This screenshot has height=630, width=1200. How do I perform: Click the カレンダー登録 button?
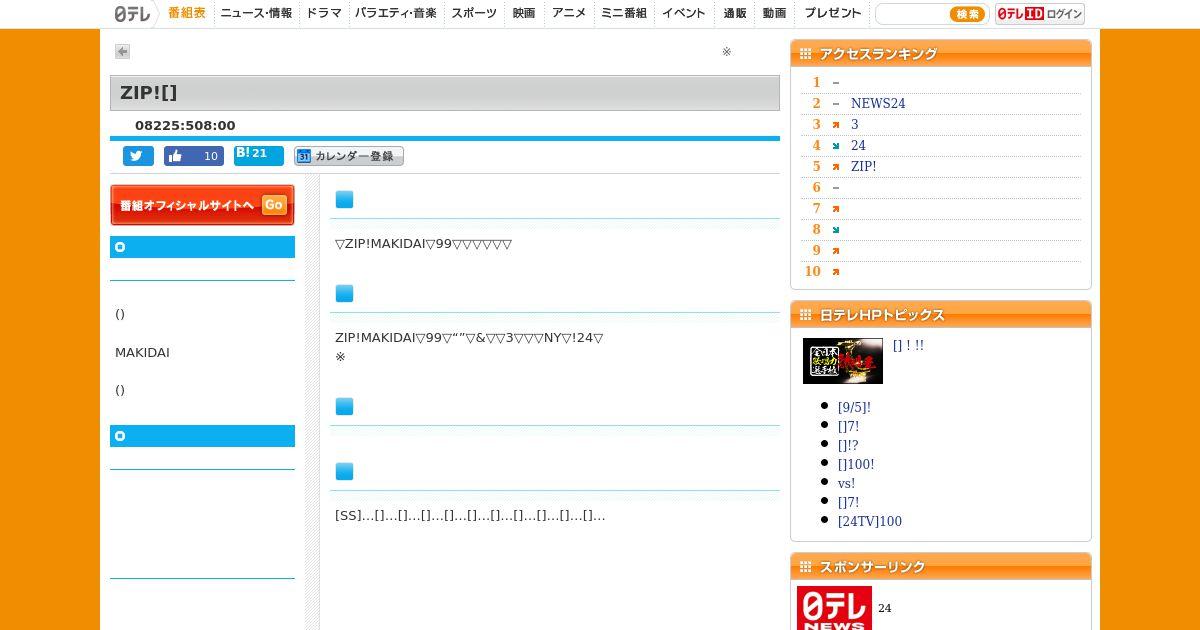(349, 156)
